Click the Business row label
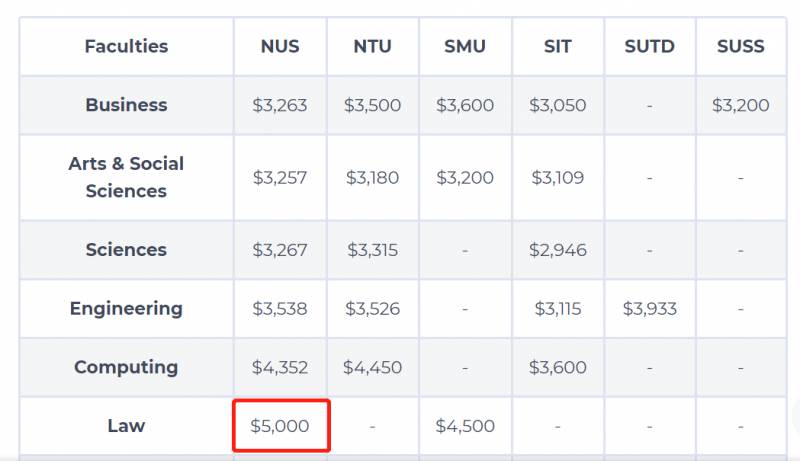Screen dimensions: 800x461 [126, 105]
